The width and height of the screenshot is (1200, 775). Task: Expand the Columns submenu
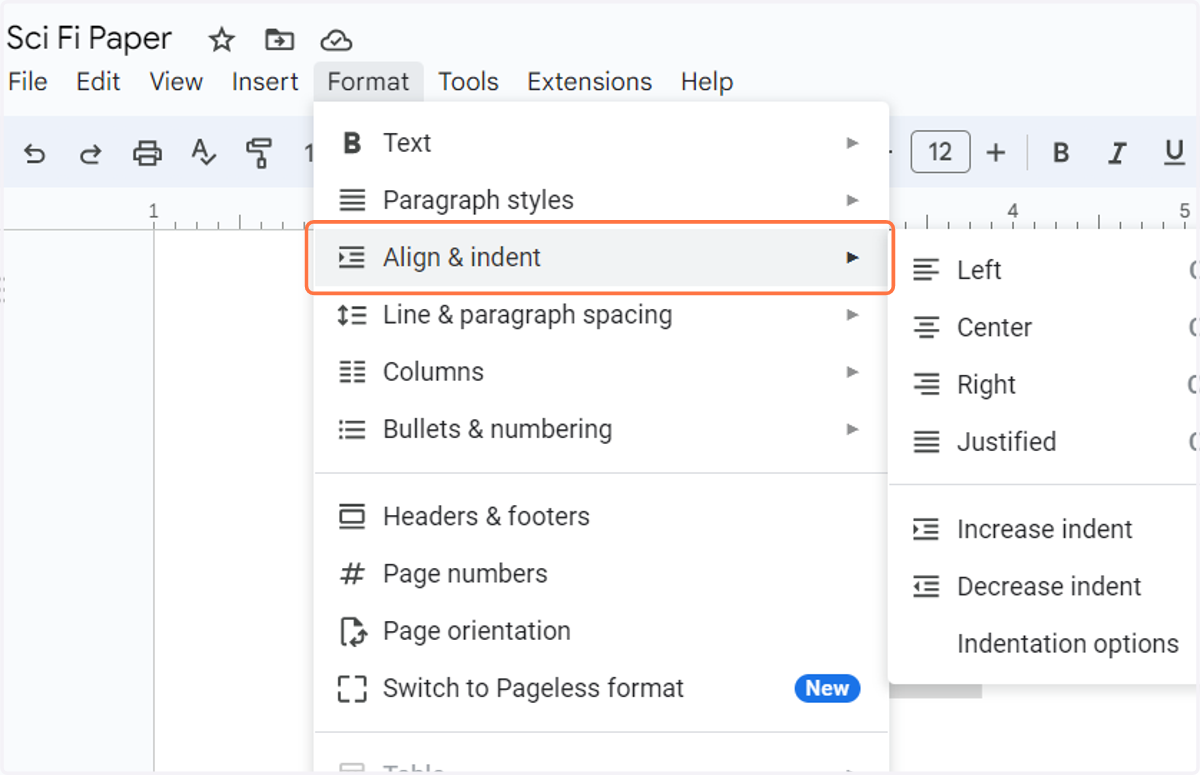pyautogui.click(x=601, y=372)
